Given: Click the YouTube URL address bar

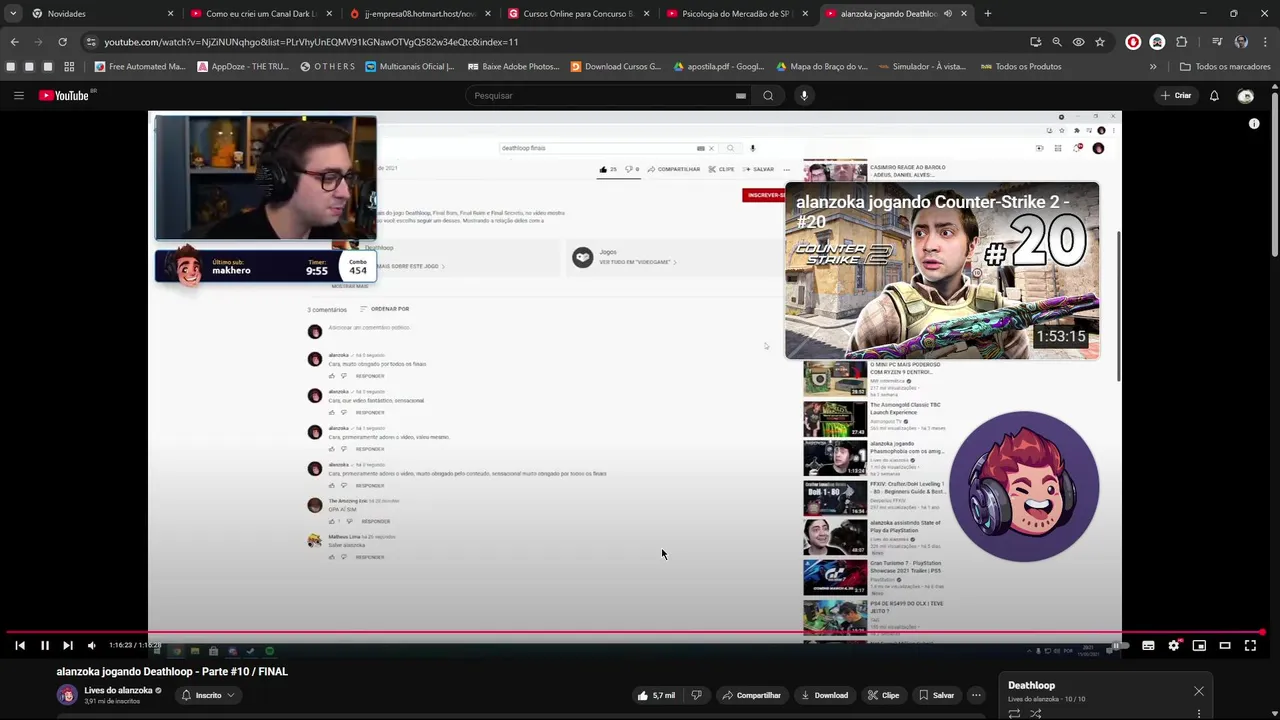Looking at the screenshot, I should coord(560,42).
